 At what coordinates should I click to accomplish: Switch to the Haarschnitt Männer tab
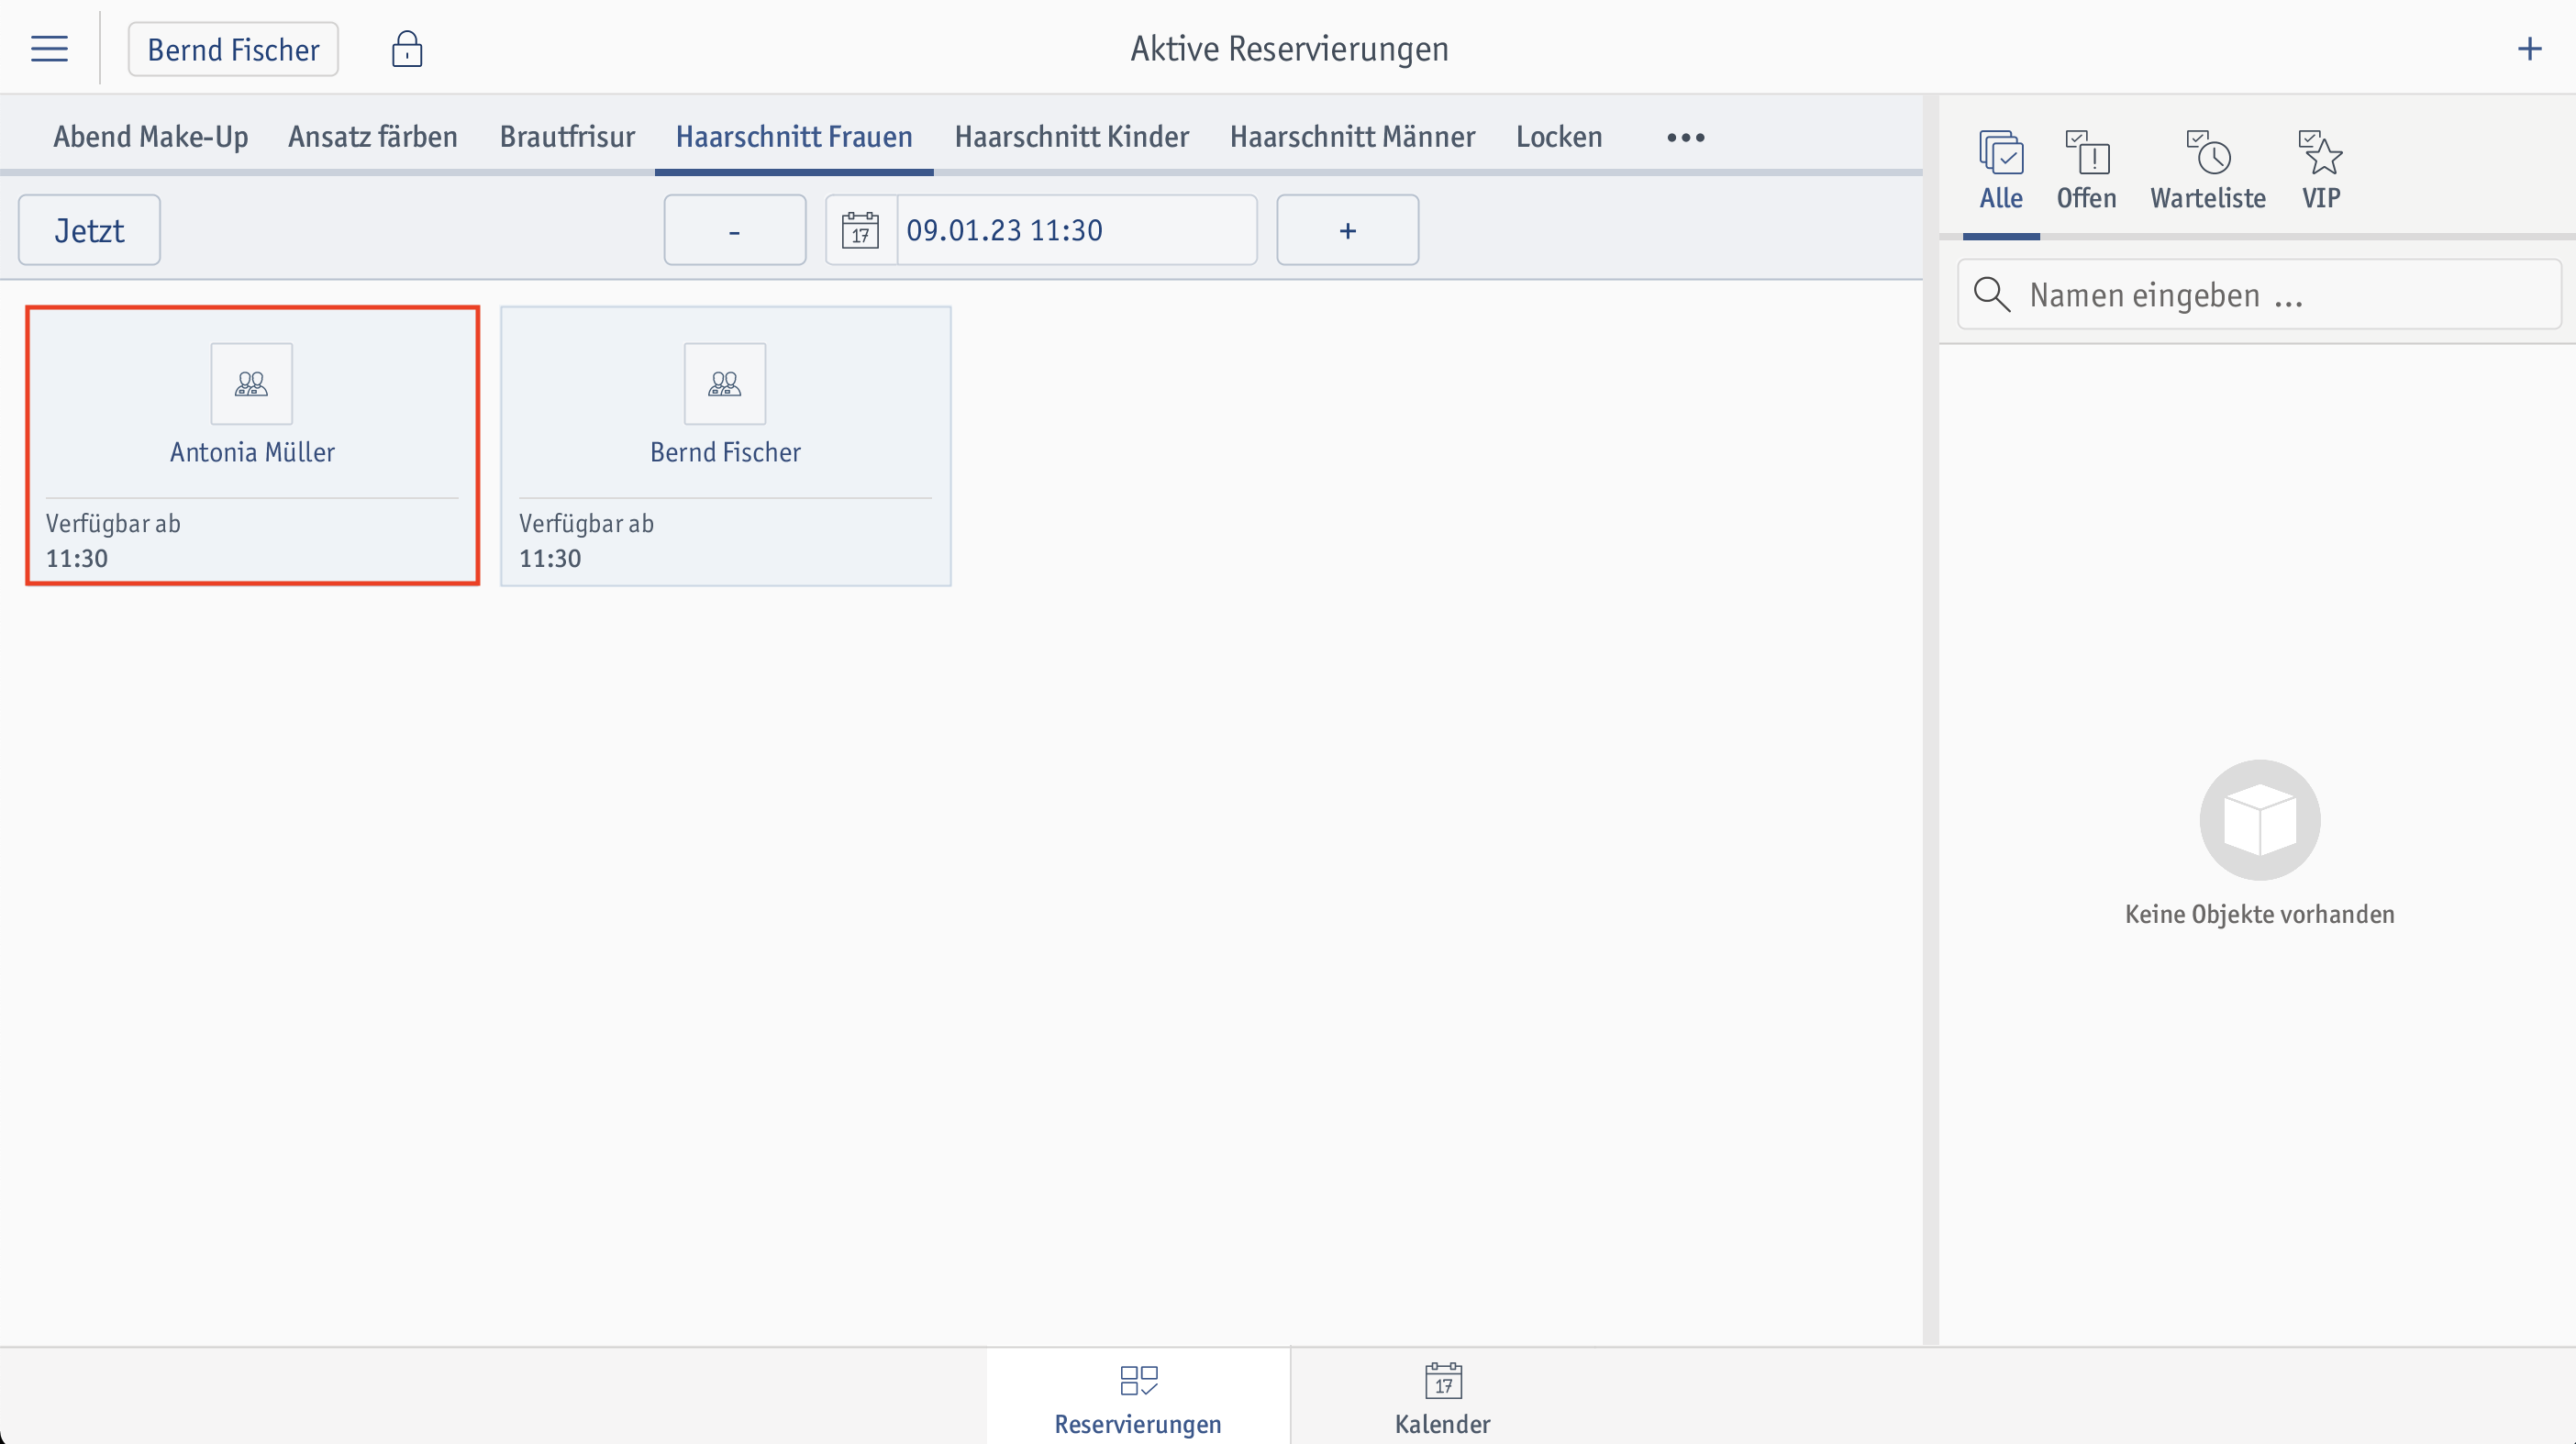coord(1352,137)
